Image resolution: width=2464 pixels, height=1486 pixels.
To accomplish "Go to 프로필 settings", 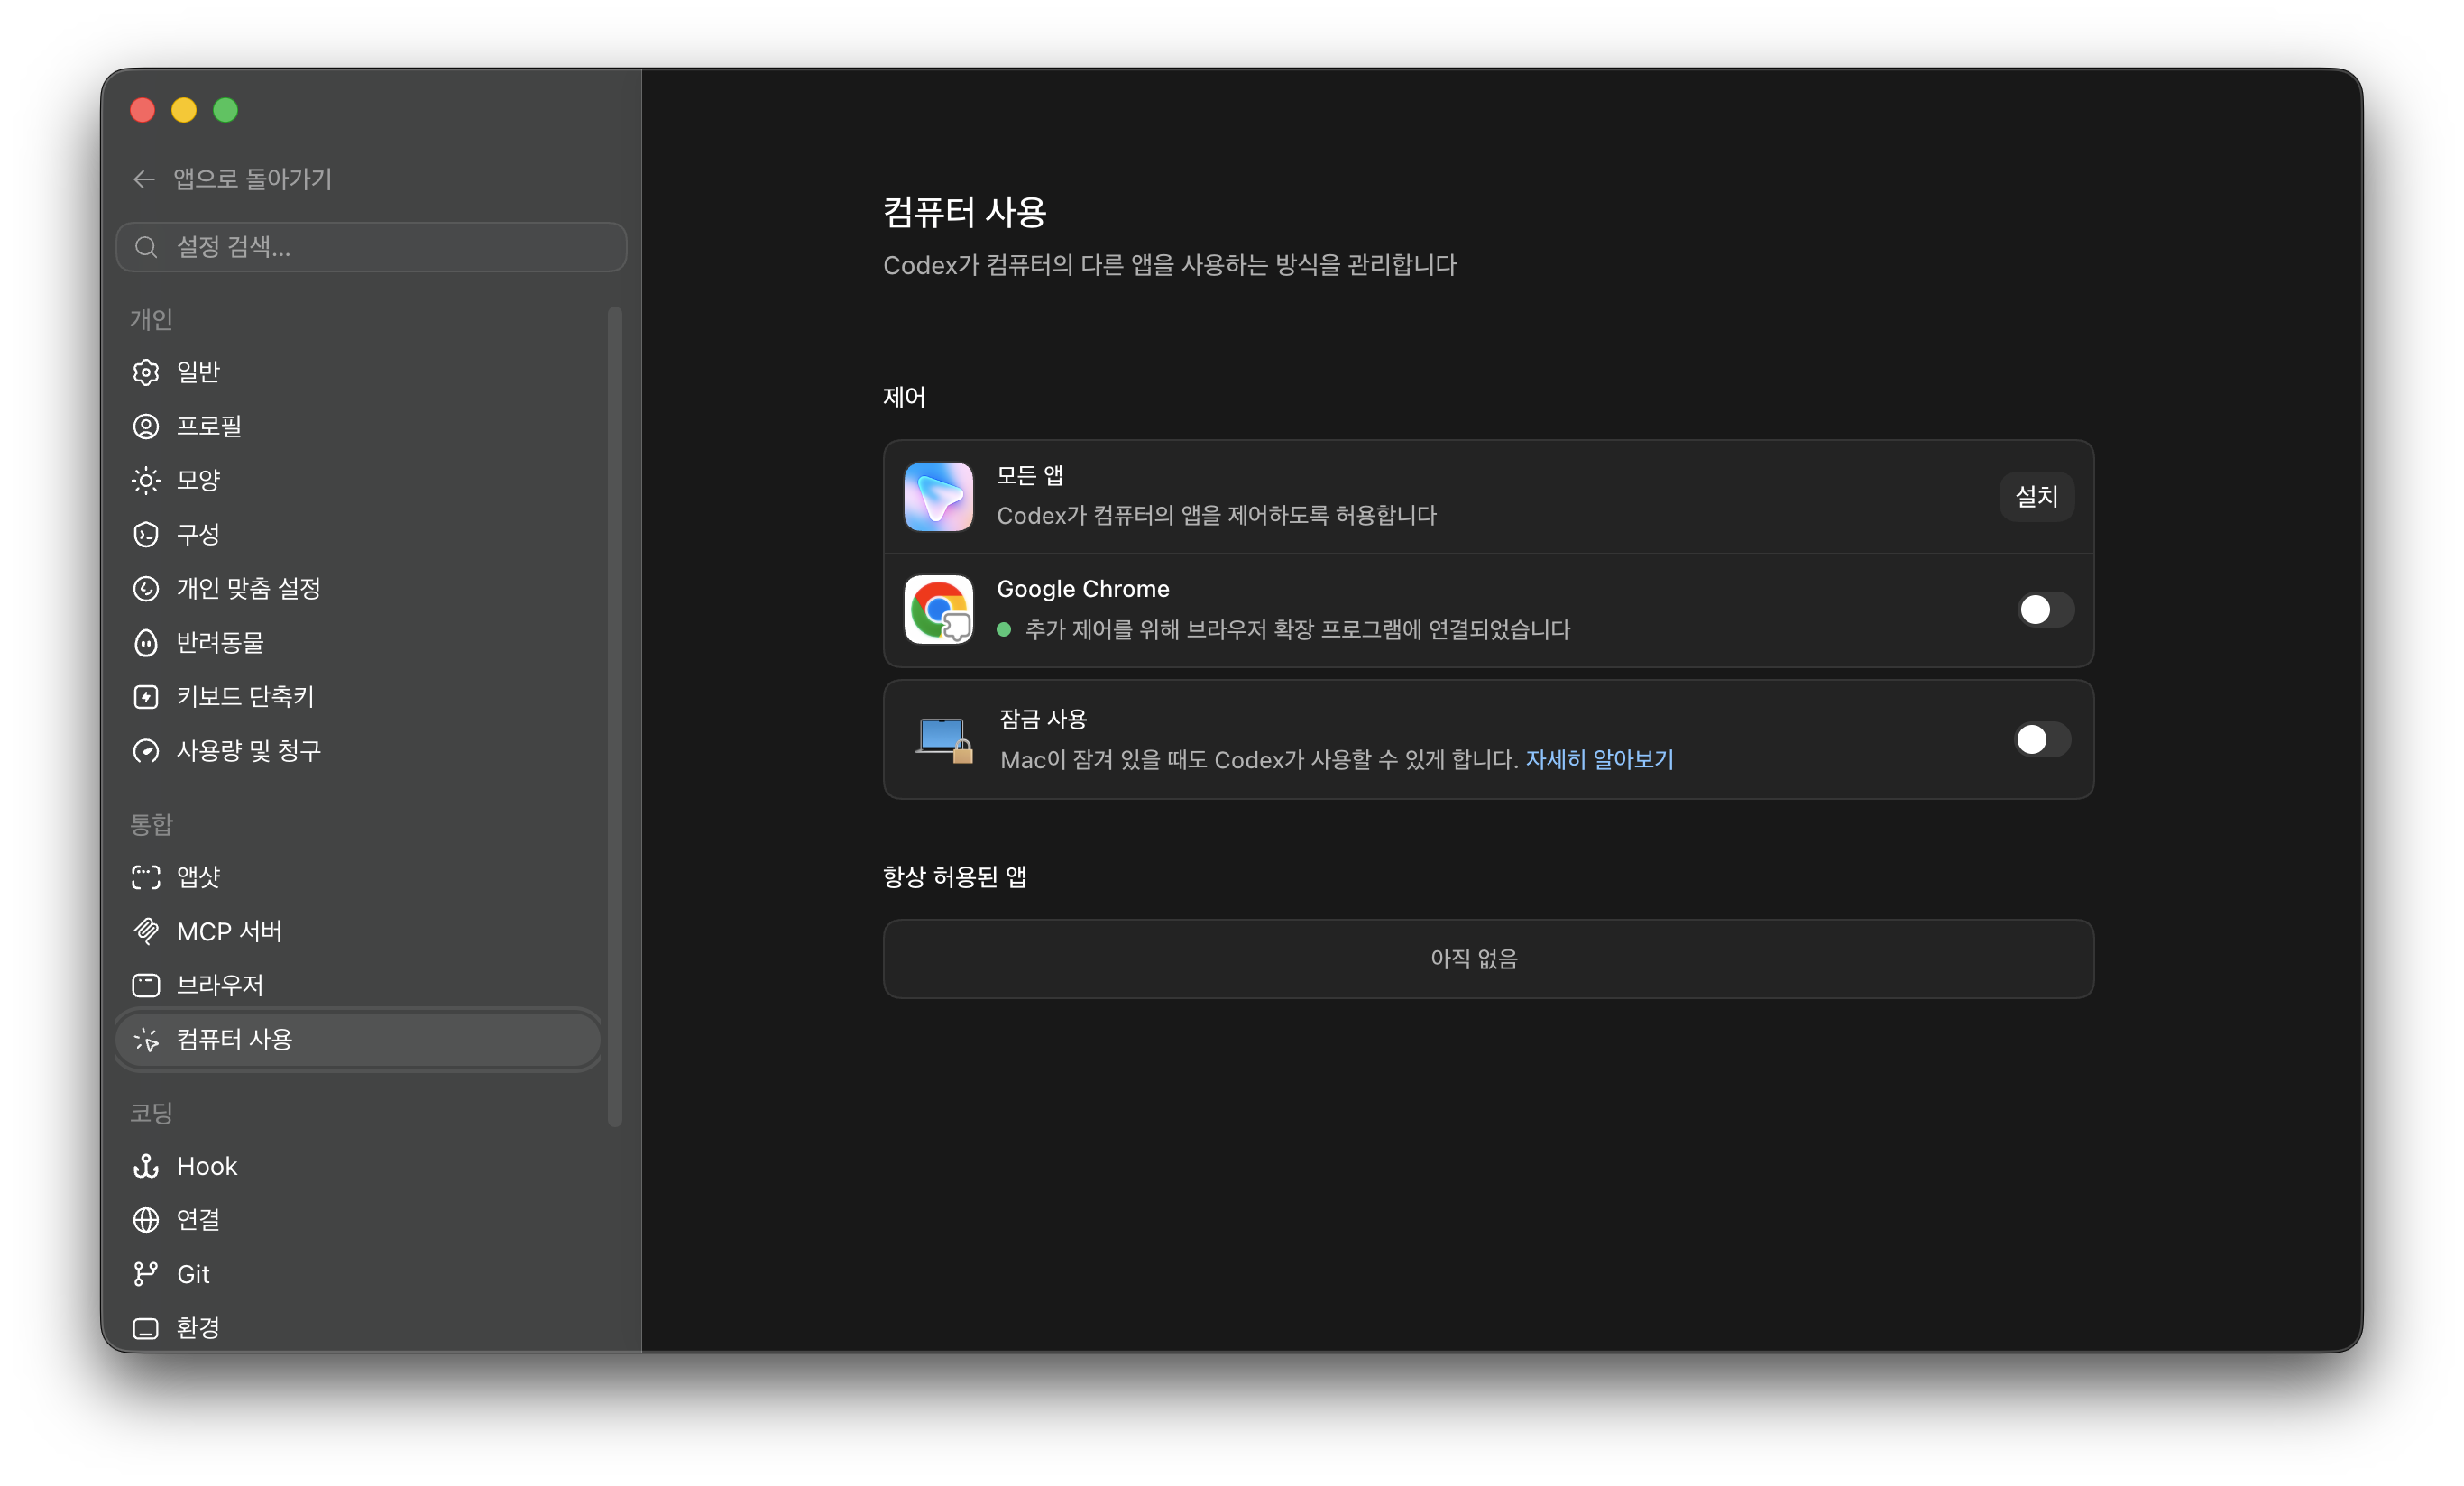I will [358, 426].
